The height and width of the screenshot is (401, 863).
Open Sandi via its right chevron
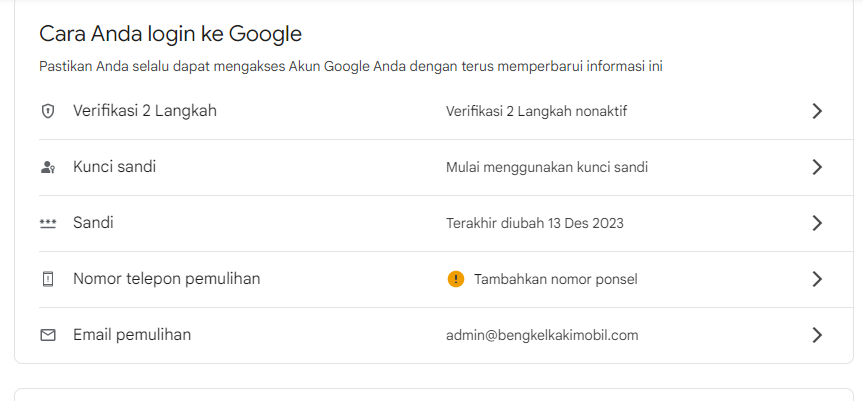point(817,223)
